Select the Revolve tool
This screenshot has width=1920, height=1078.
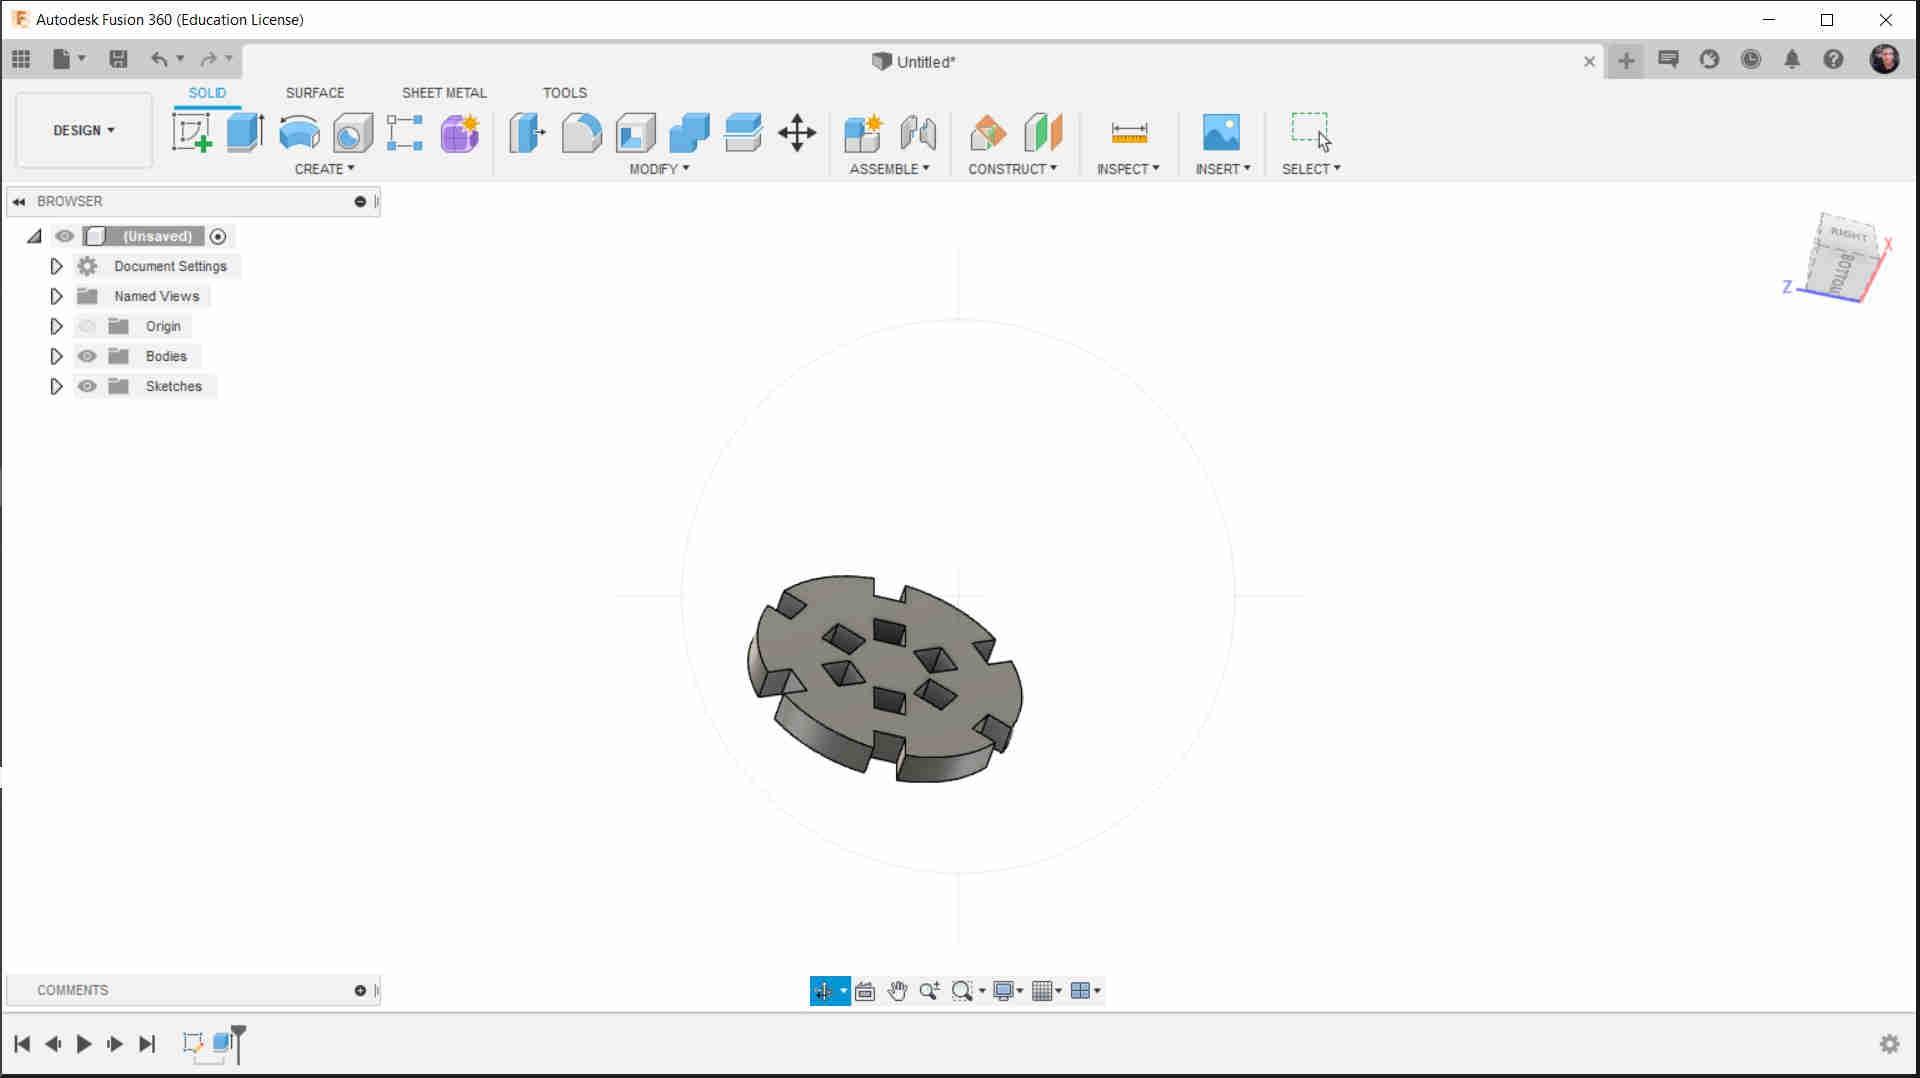299,132
